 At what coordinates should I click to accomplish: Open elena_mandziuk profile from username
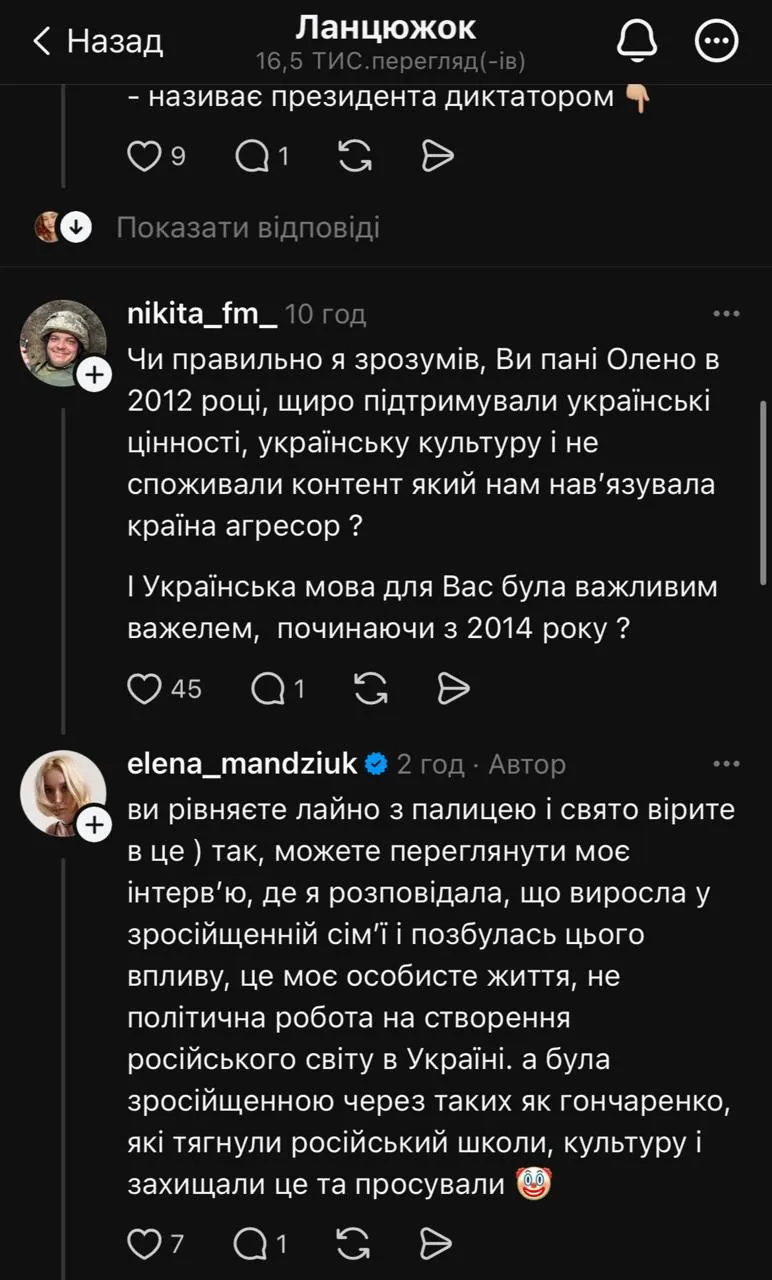(242, 764)
